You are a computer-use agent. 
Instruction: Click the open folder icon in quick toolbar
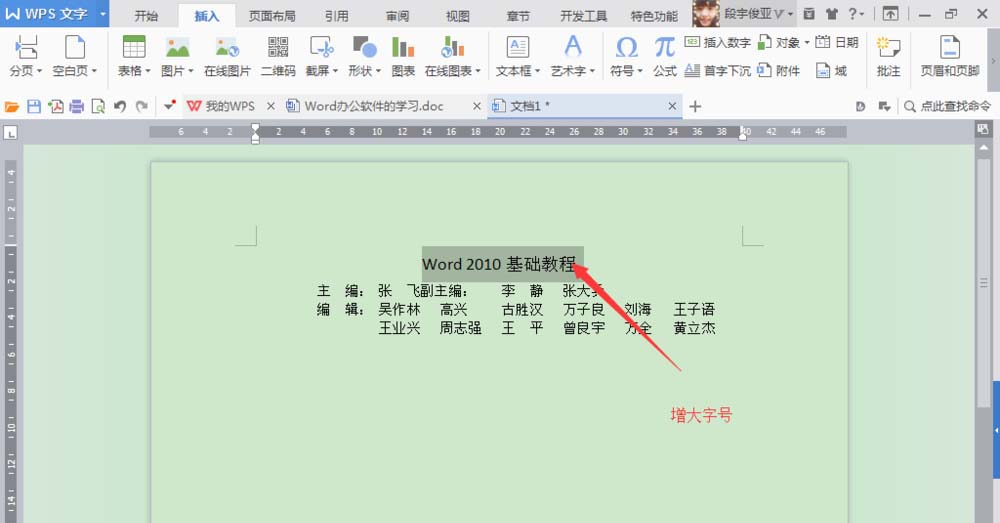point(11,107)
